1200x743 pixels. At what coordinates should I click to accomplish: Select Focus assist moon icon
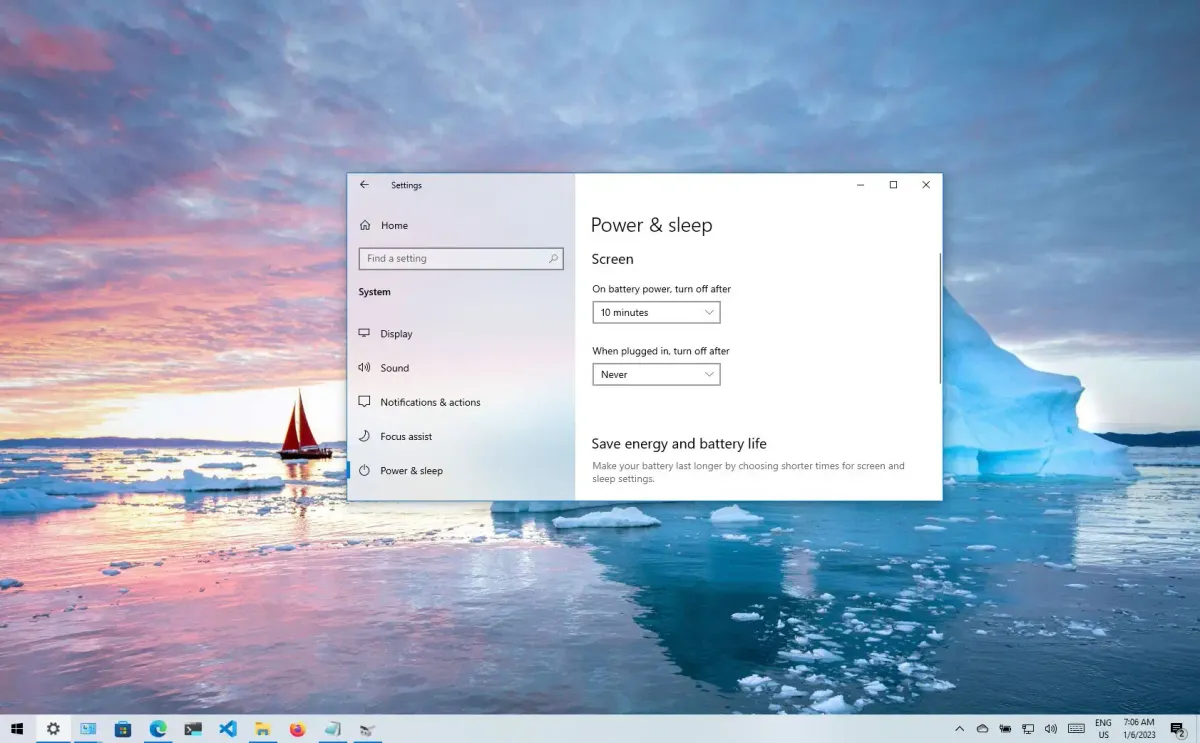pos(364,436)
